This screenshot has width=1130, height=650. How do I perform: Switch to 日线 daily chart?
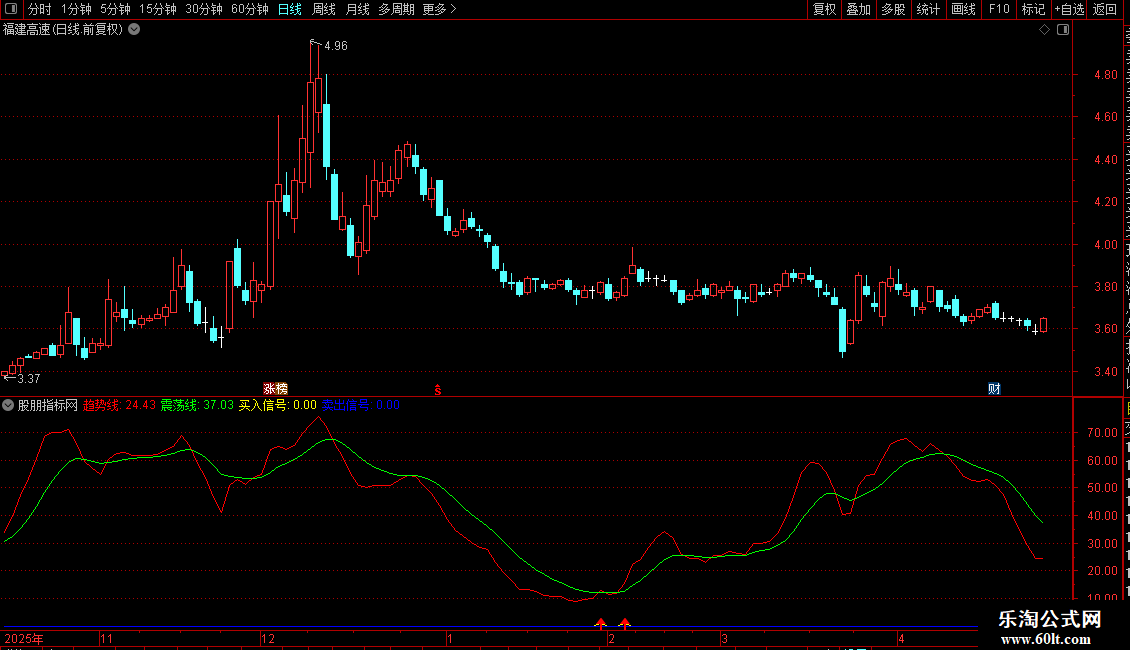290,9
